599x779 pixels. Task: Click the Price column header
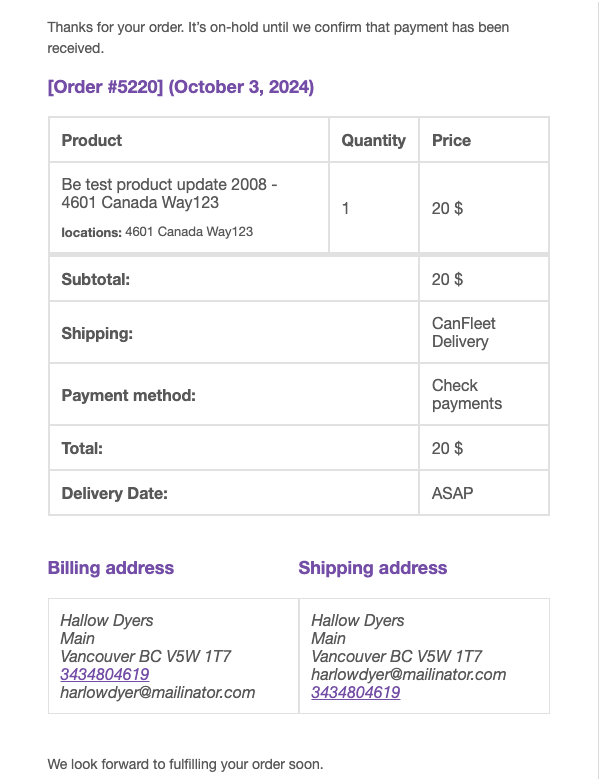(x=451, y=140)
